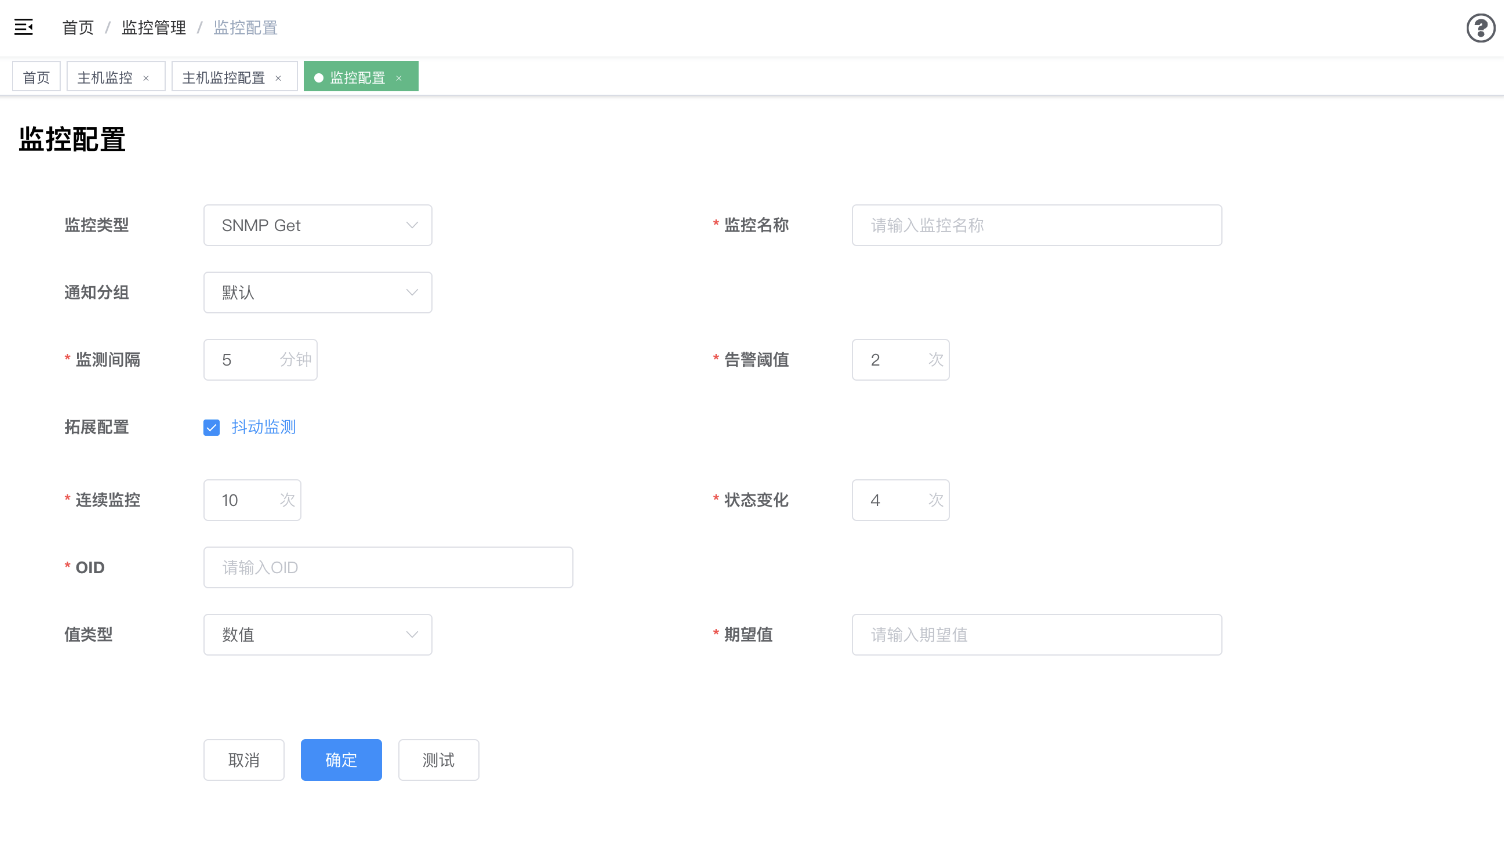
Task: Click the 监控配置 page heading
Action: pos(72,140)
